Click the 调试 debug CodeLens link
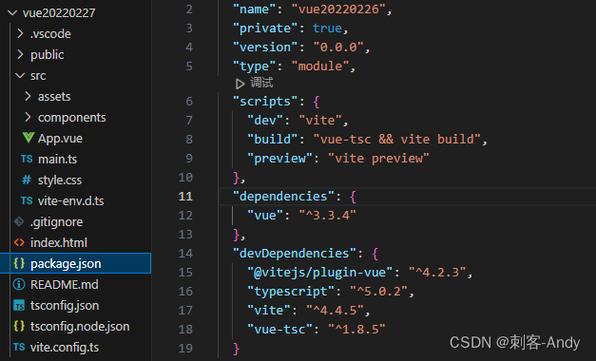596x361 pixels. (262, 83)
